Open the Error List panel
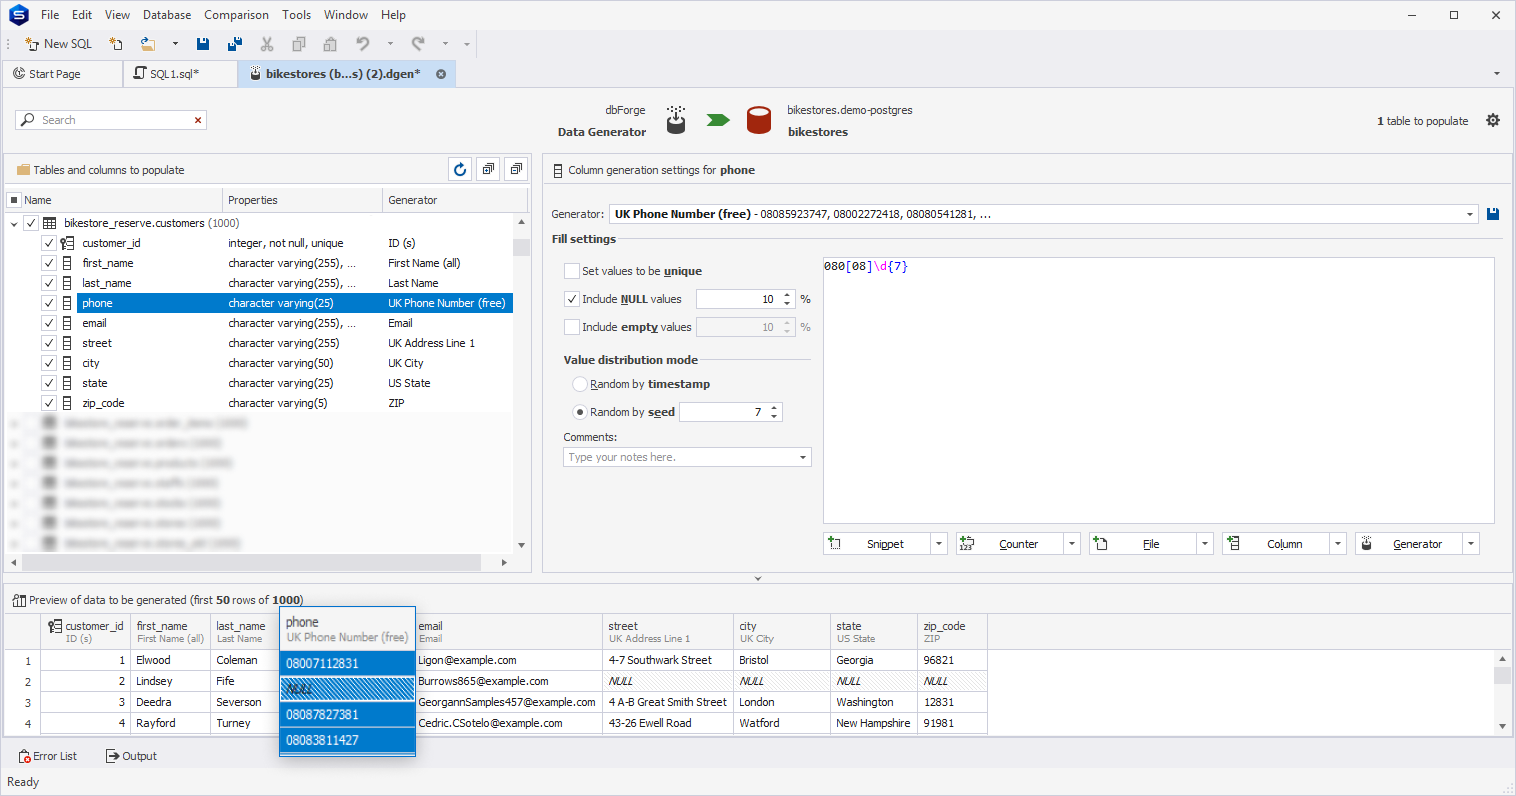 tap(48, 756)
